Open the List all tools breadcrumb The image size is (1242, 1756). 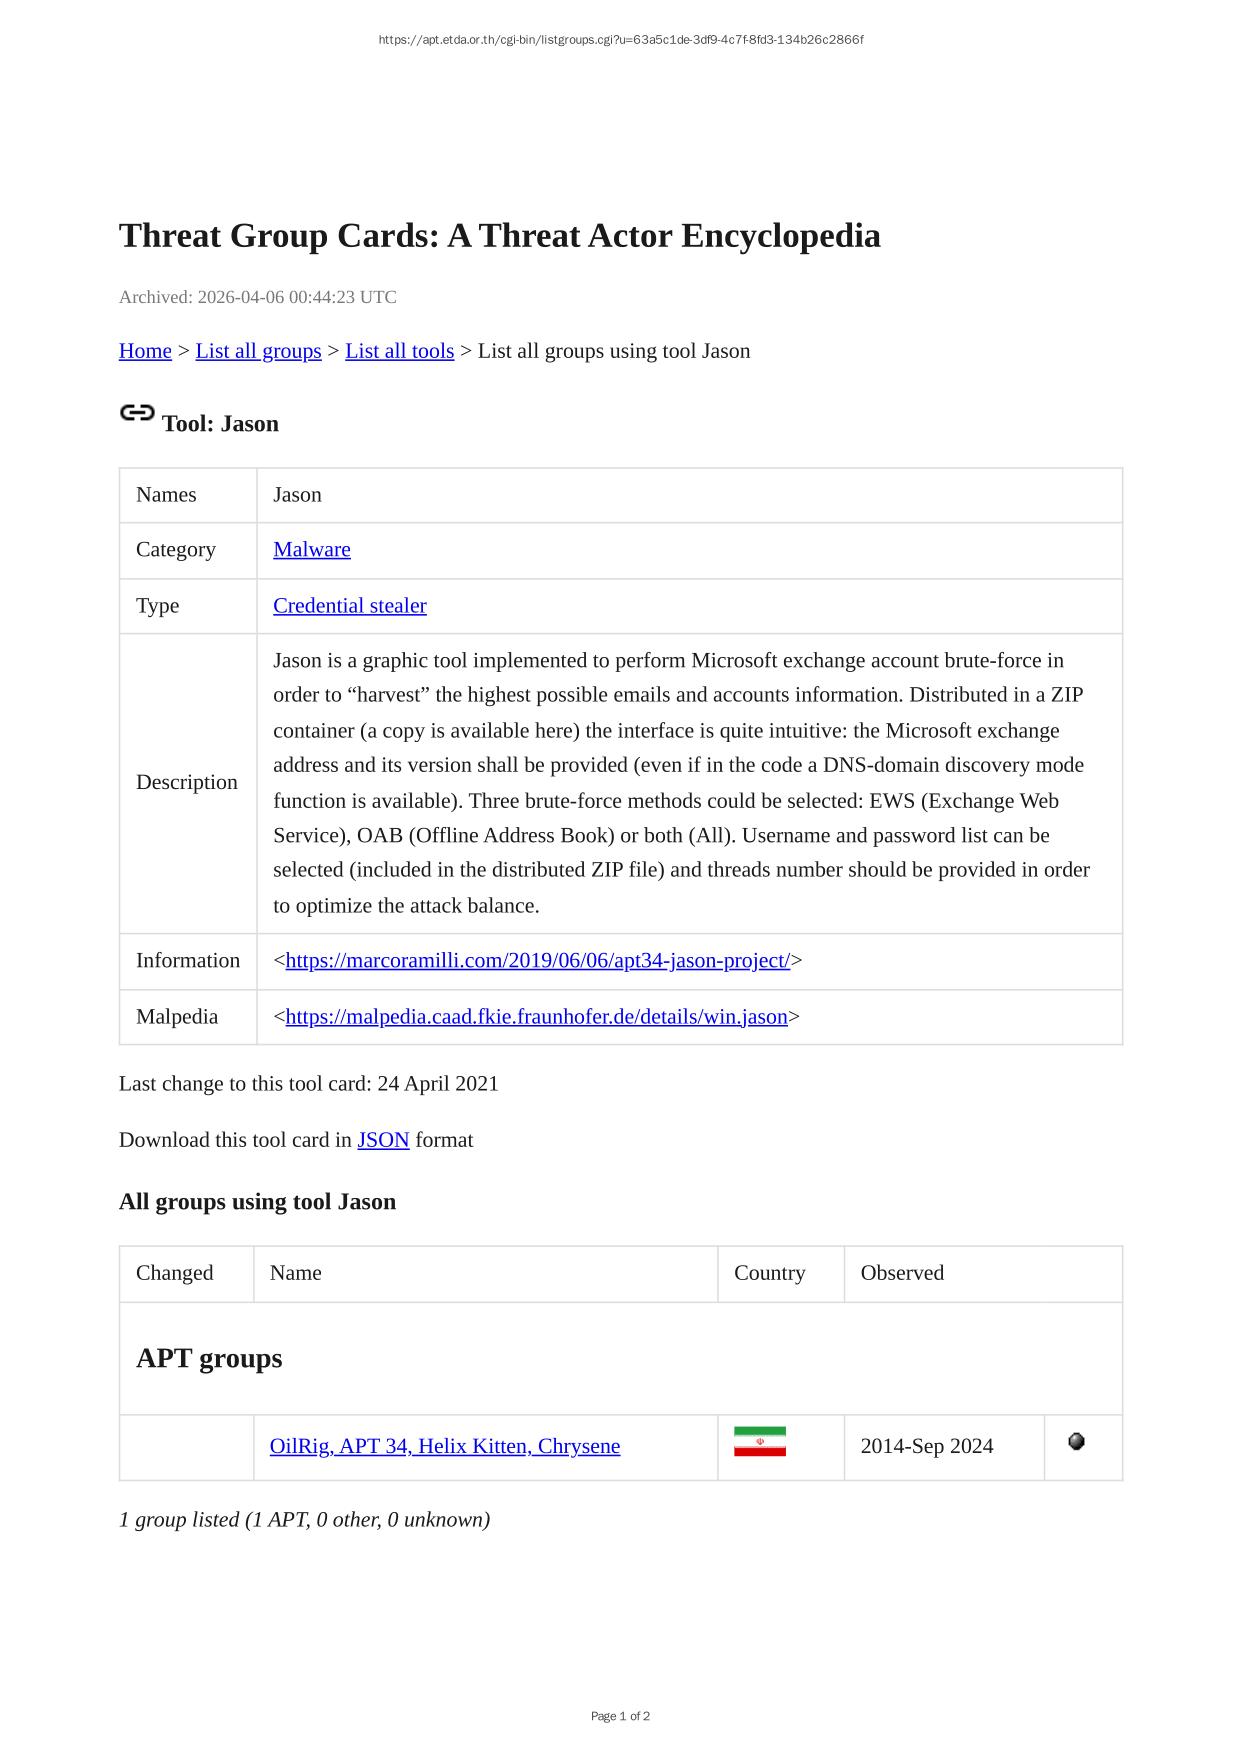click(x=399, y=351)
